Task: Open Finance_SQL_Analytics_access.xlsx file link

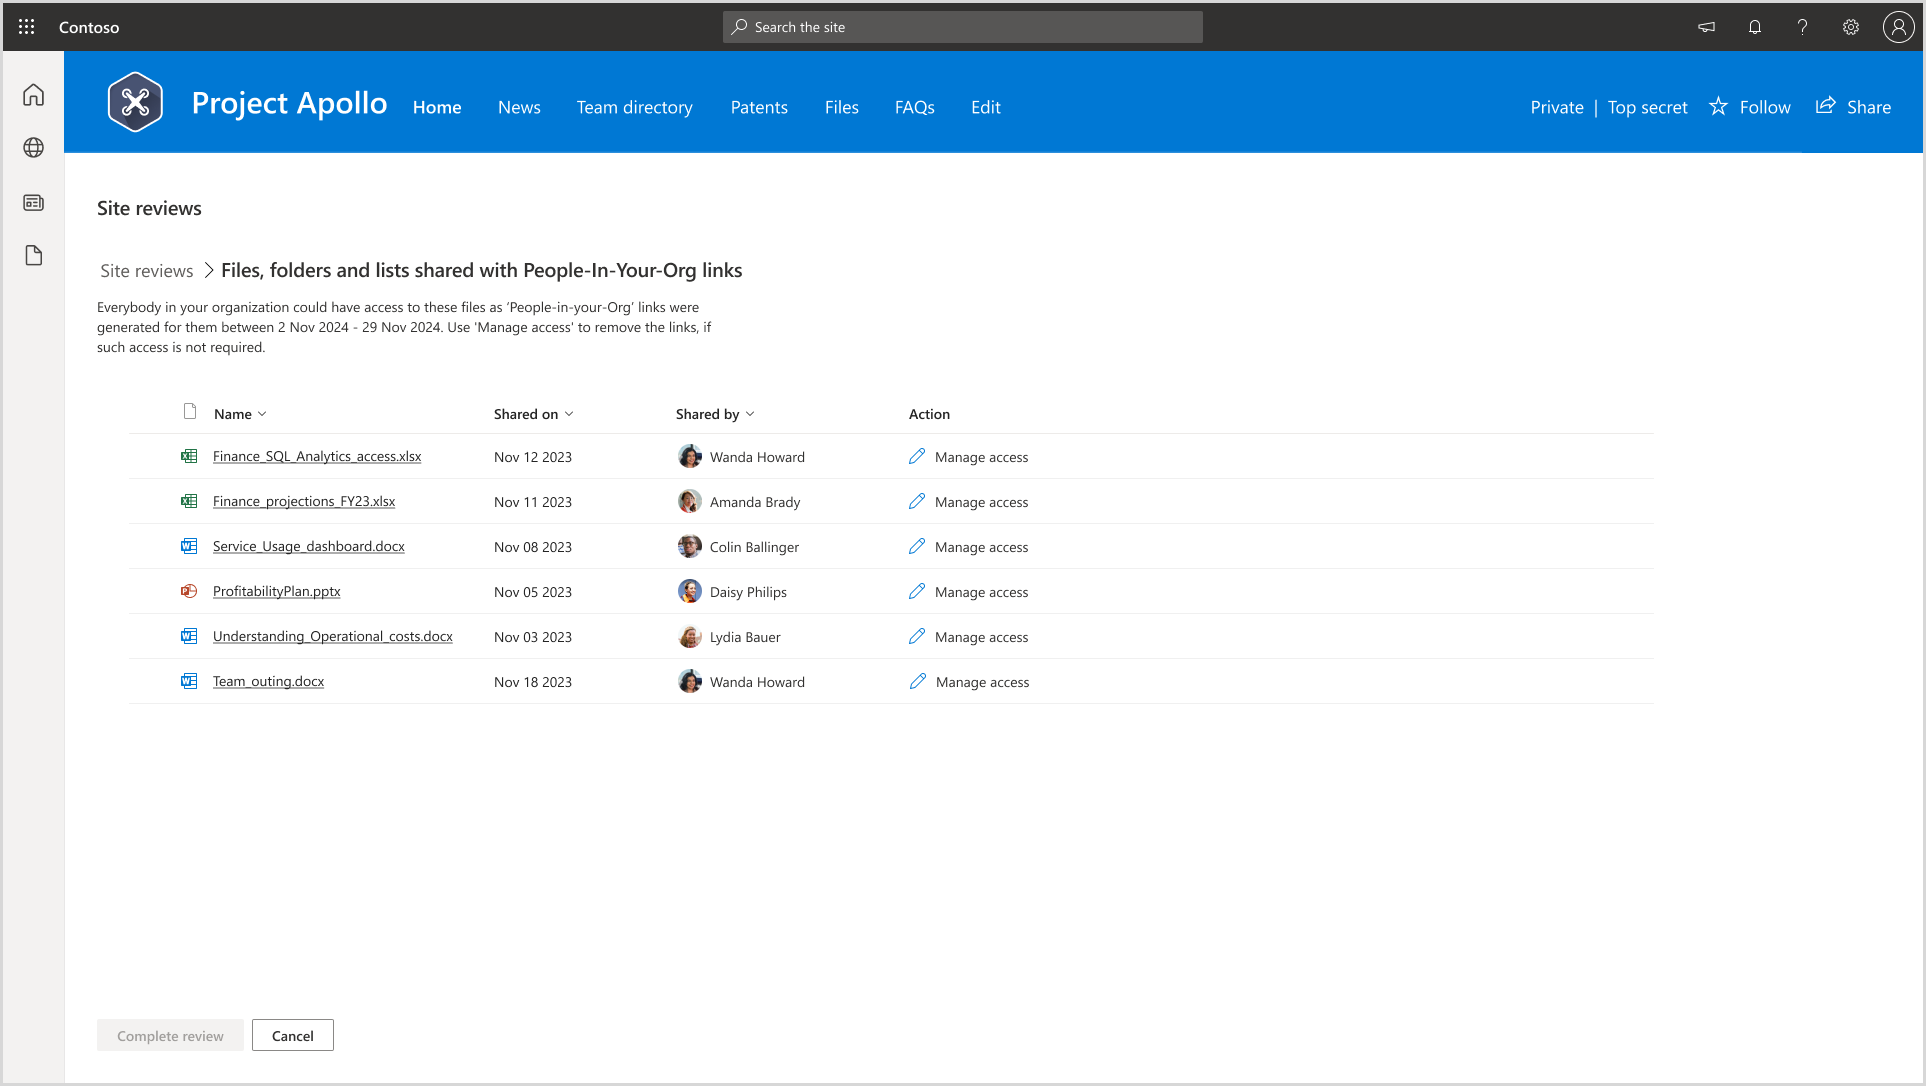Action: 317,456
